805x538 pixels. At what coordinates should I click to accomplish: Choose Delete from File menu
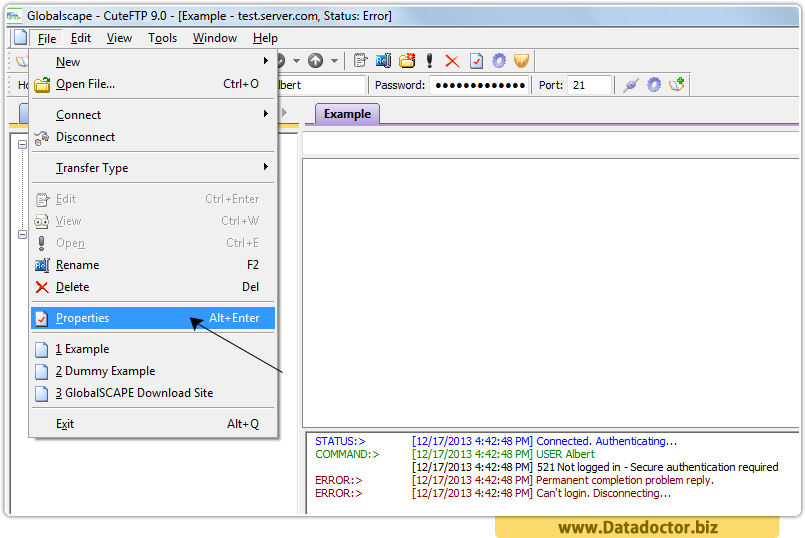pos(153,287)
